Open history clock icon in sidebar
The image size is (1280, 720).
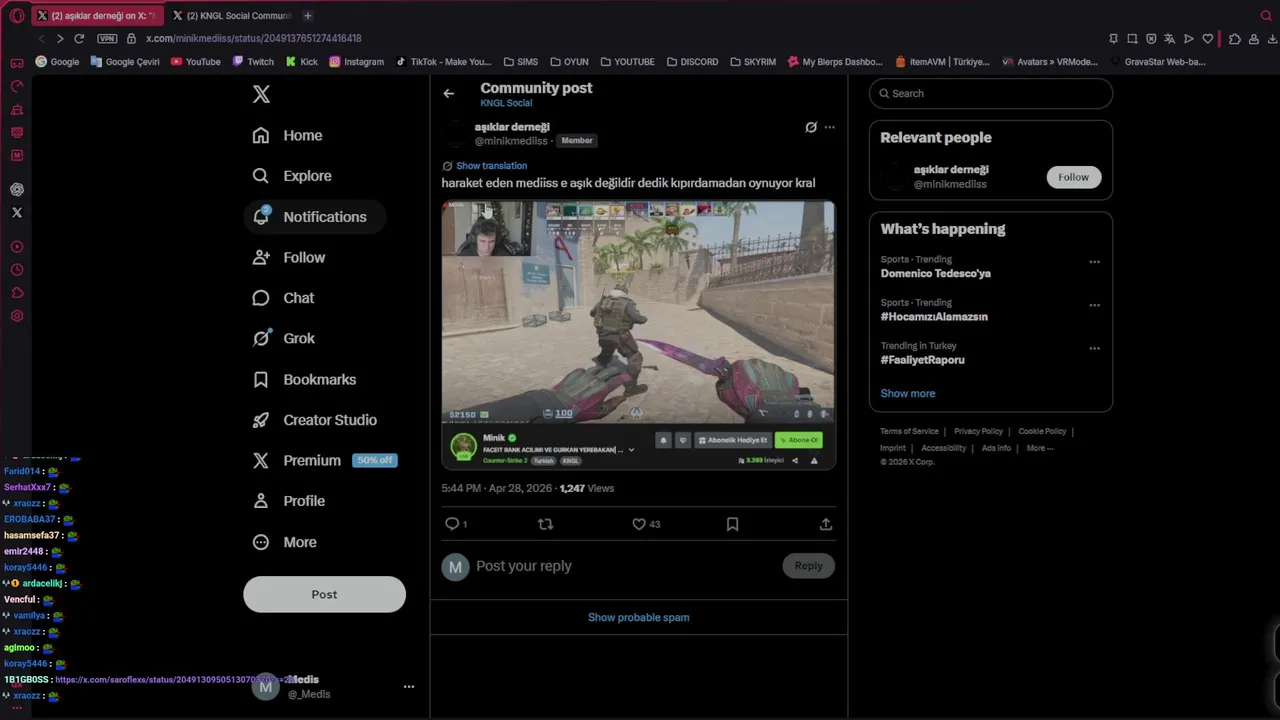tap(17, 270)
